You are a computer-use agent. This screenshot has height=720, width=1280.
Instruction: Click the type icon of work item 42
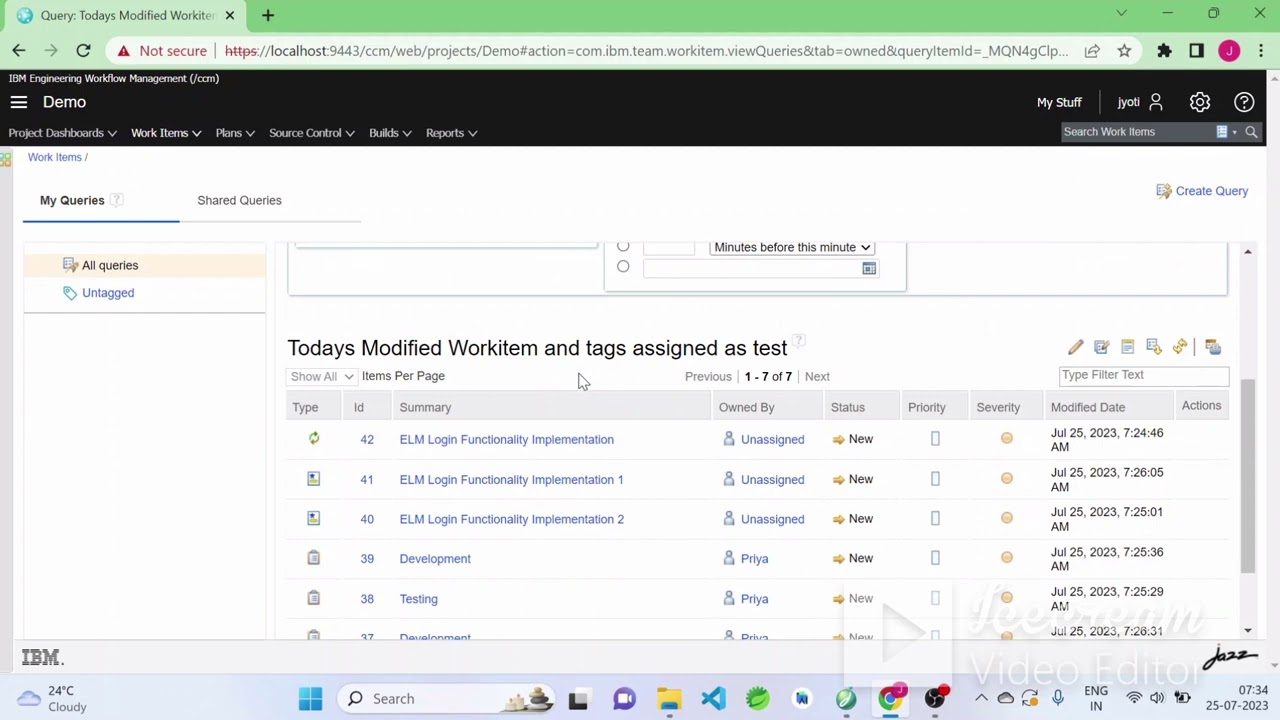(314, 438)
